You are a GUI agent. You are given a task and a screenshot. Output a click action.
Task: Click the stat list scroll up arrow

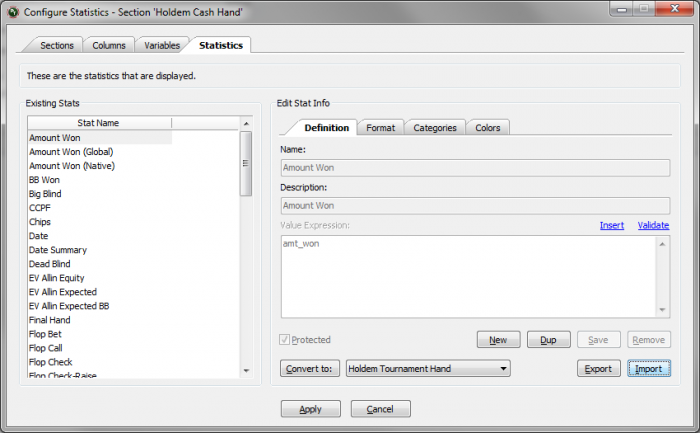(246, 124)
